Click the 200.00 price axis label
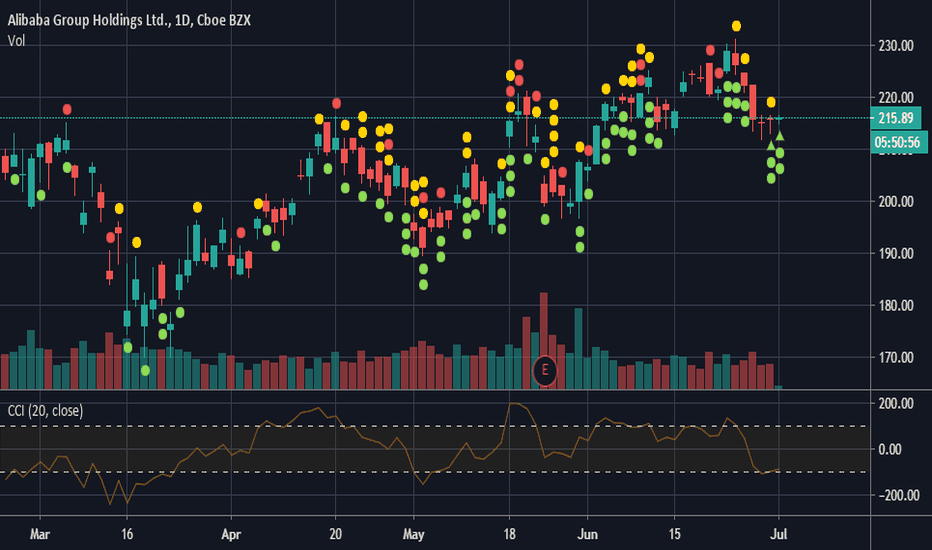932x550 pixels. pyautogui.click(x=896, y=202)
